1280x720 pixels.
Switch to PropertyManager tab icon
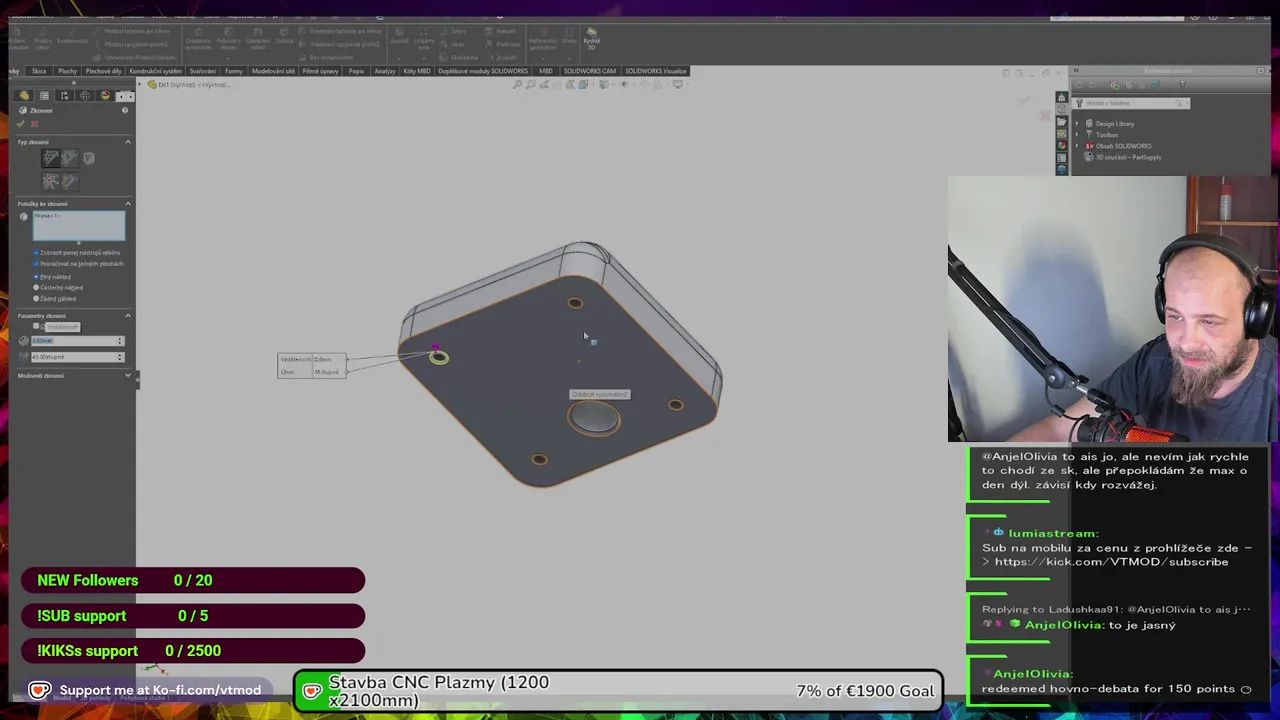pos(44,96)
